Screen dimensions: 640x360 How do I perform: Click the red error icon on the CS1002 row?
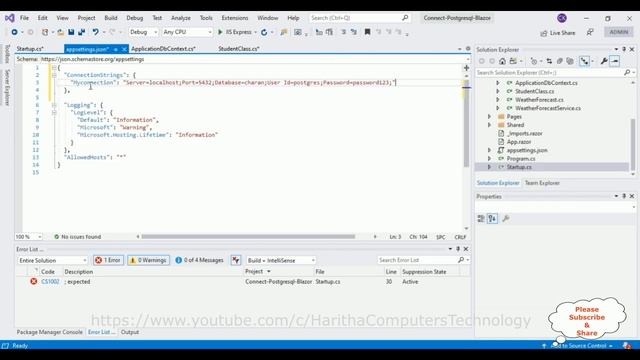click(x=34, y=282)
